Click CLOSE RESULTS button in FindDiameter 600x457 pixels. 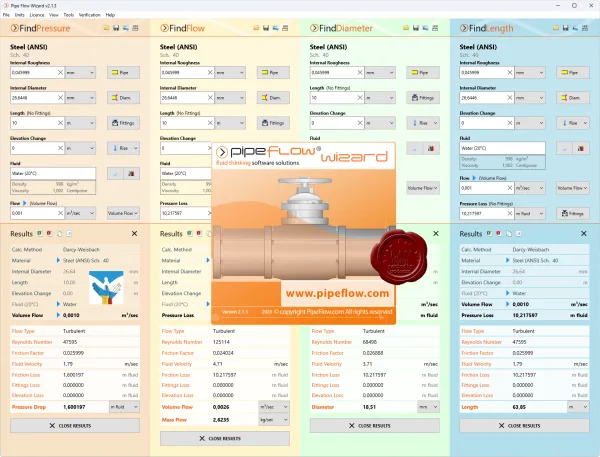(375, 426)
